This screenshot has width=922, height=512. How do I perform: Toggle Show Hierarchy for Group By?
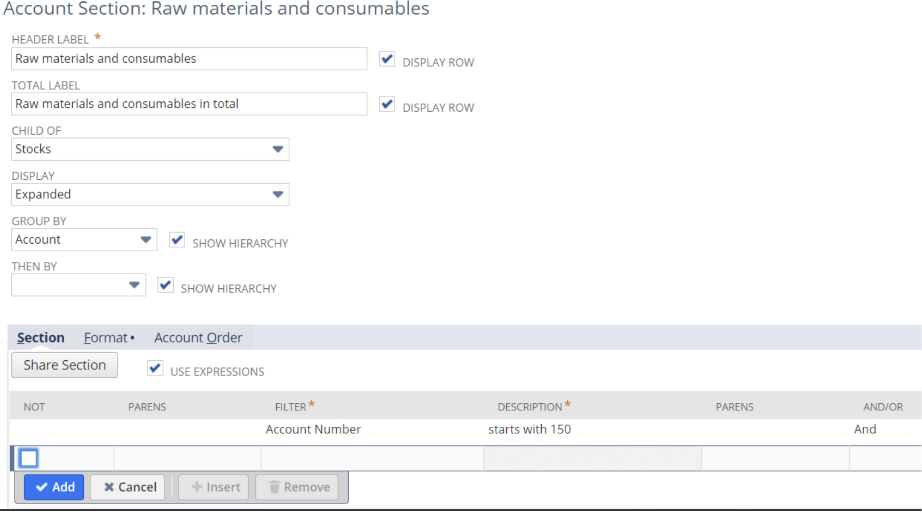(x=177, y=240)
